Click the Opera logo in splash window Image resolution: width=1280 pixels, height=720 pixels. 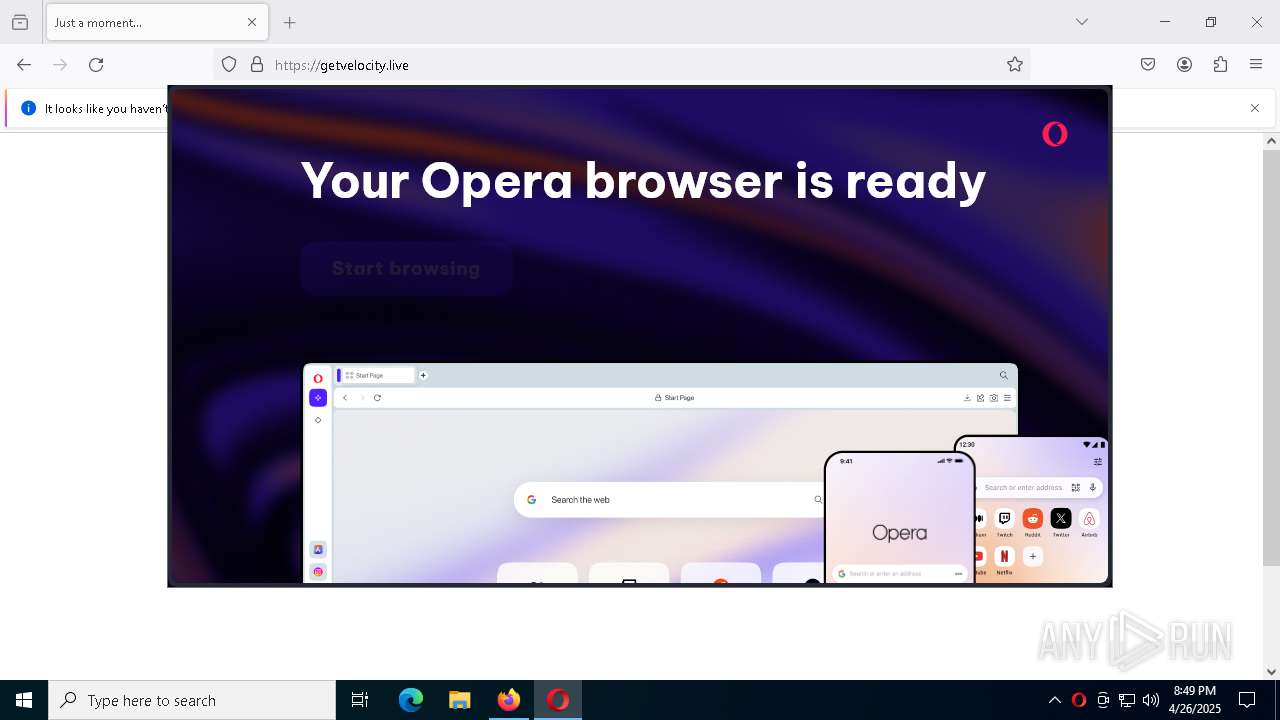[x=1055, y=134]
